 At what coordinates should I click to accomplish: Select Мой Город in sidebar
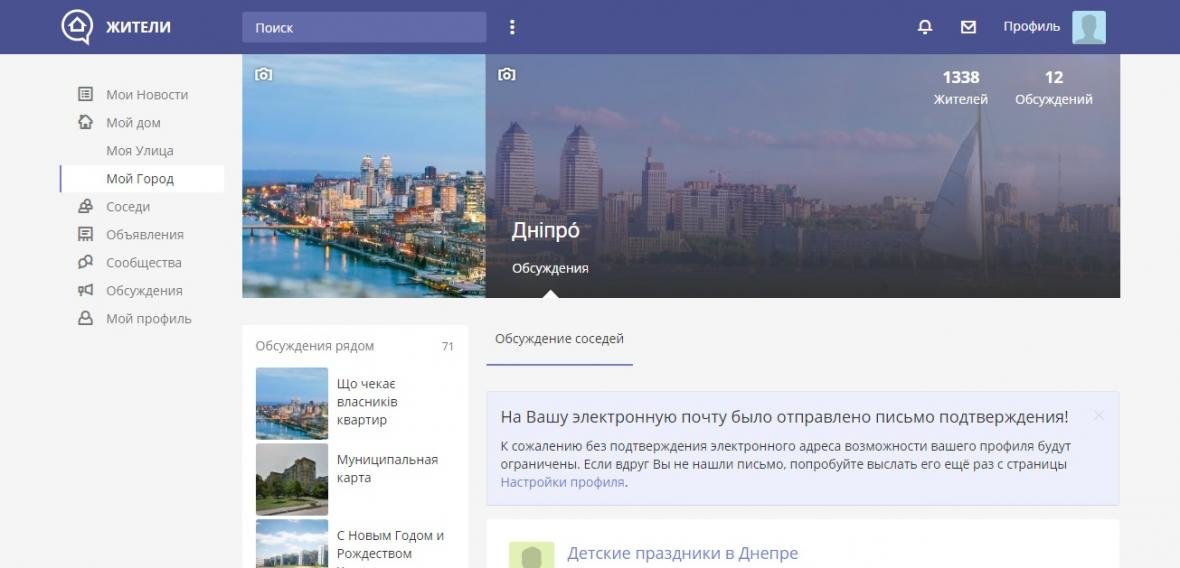point(141,178)
